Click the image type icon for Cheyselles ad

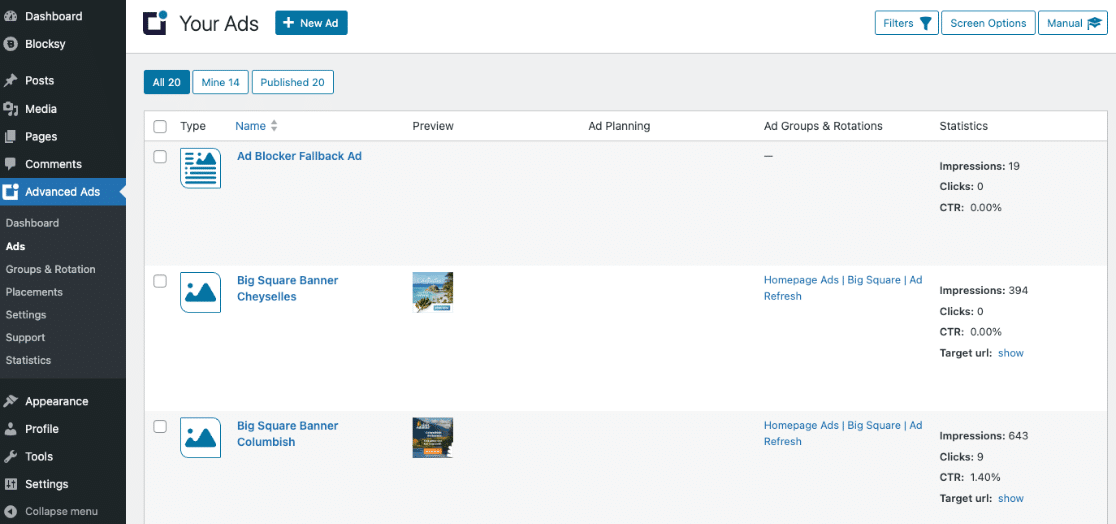[x=201, y=292]
